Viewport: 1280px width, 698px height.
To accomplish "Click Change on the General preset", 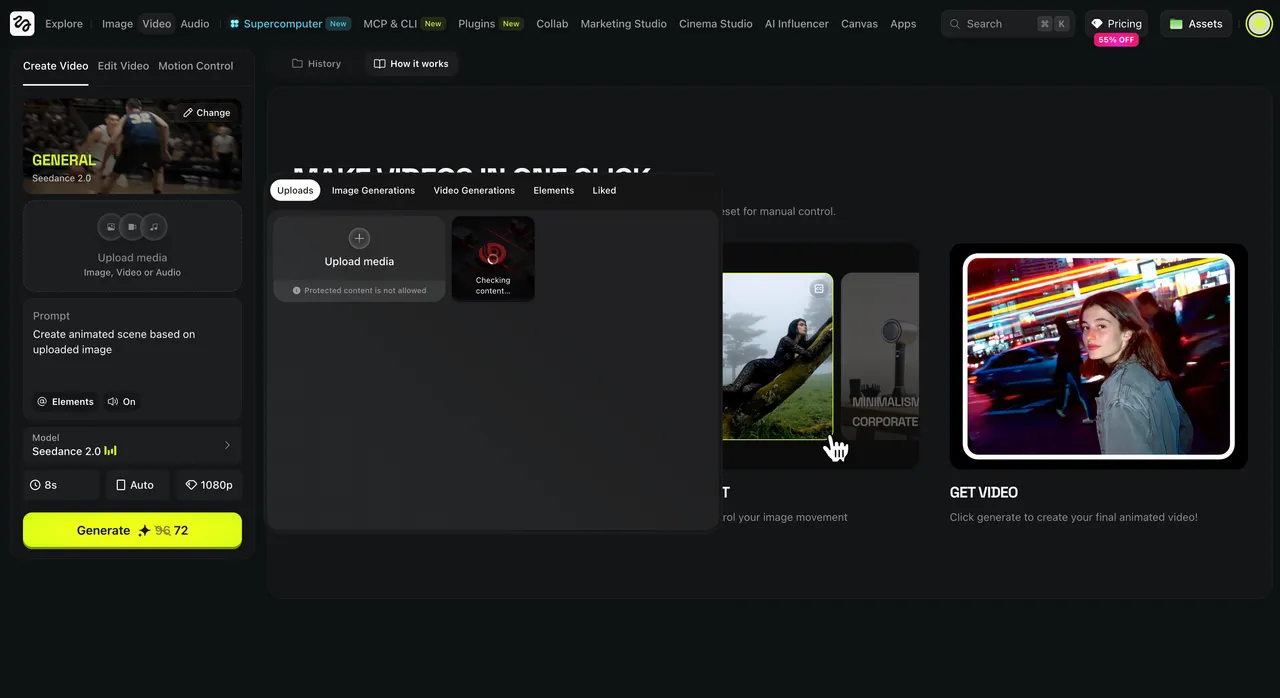I will click(x=207, y=113).
